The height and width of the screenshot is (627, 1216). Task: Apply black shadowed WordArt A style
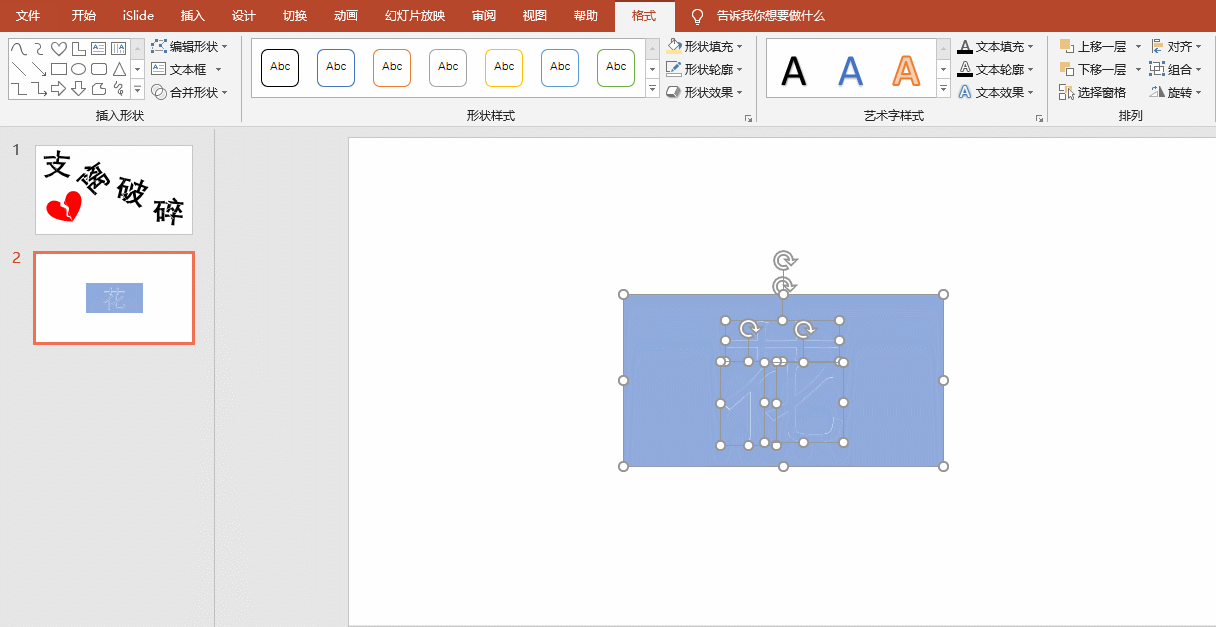click(x=794, y=70)
